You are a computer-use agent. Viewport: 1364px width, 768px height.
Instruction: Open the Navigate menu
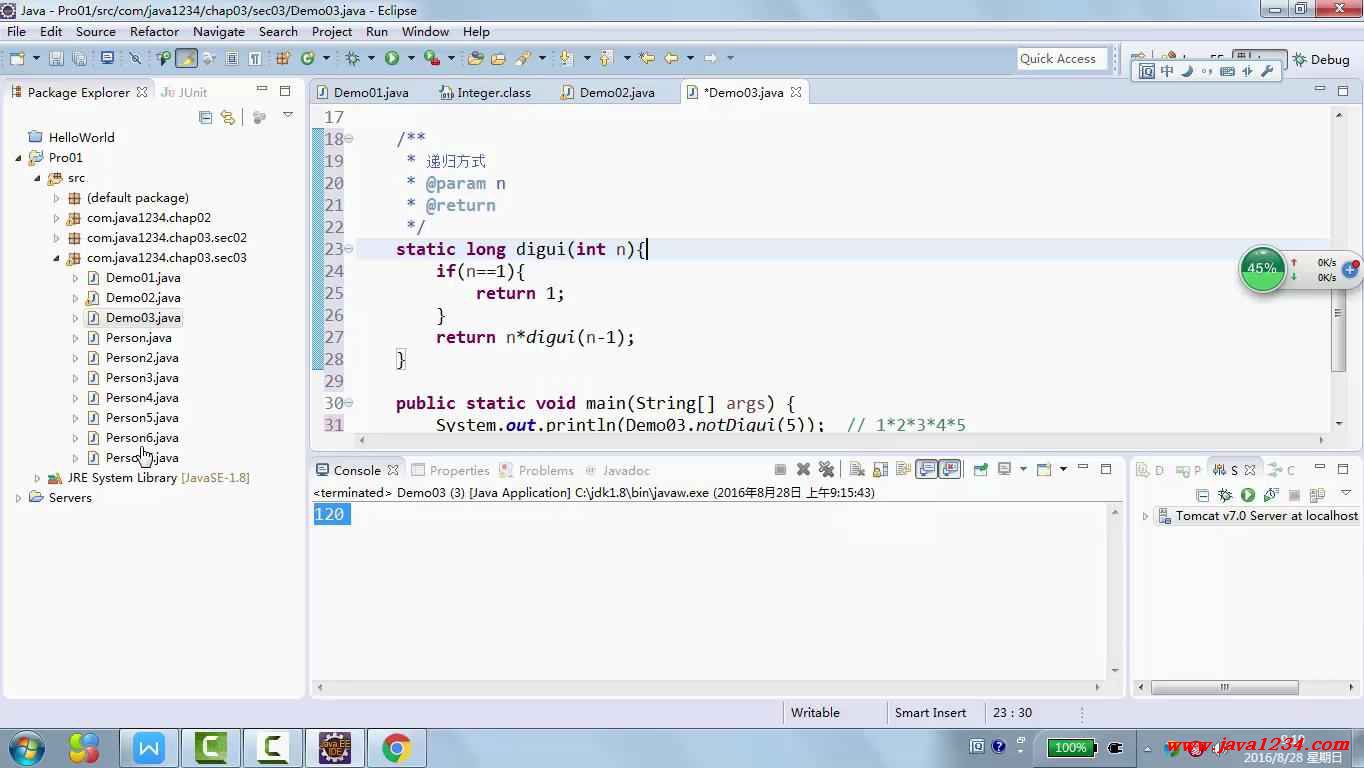218,31
